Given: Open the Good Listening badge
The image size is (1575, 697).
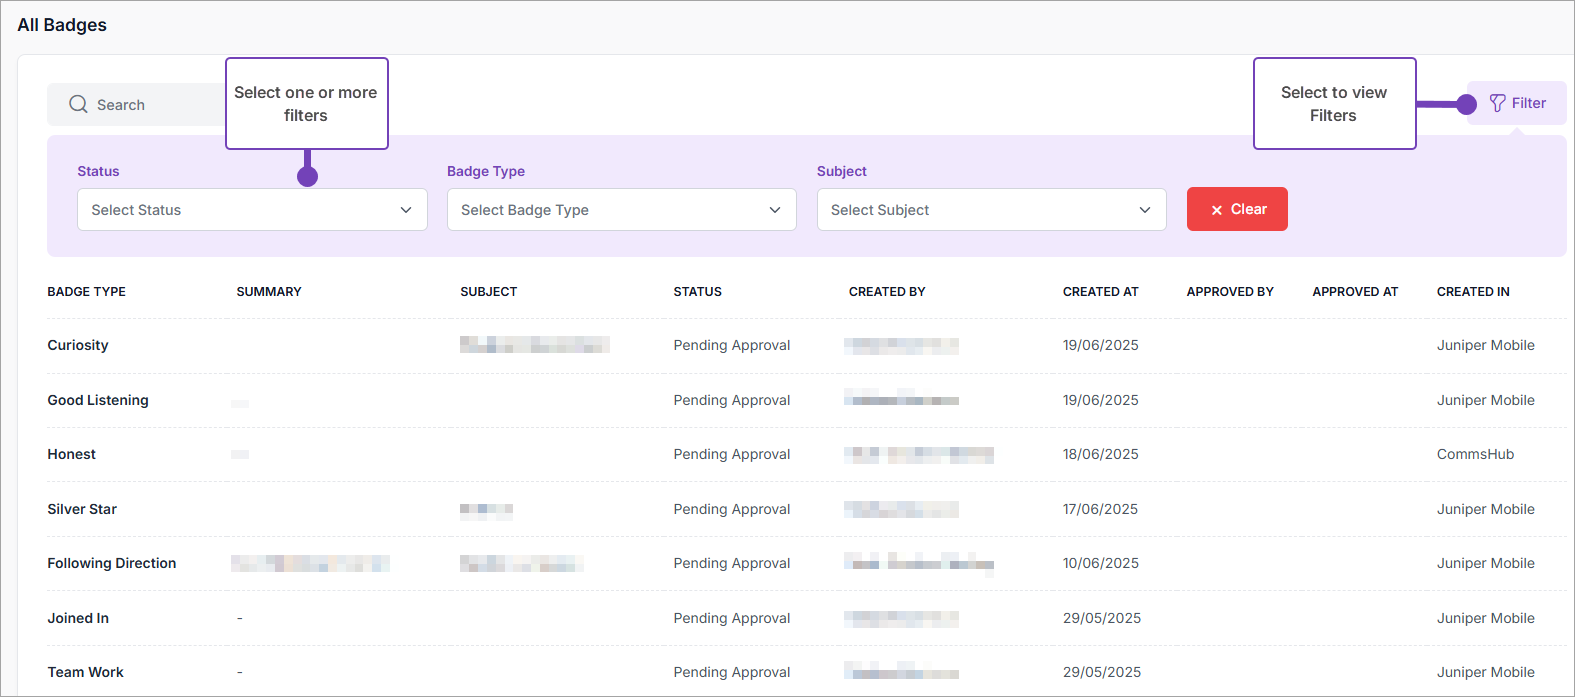Looking at the screenshot, I should (98, 400).
